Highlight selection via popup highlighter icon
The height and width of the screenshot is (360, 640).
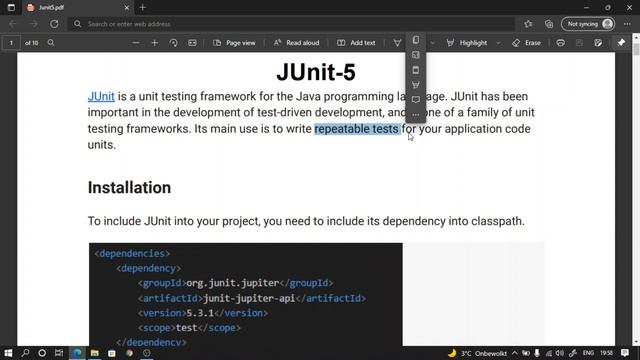(x=416, y=85)
